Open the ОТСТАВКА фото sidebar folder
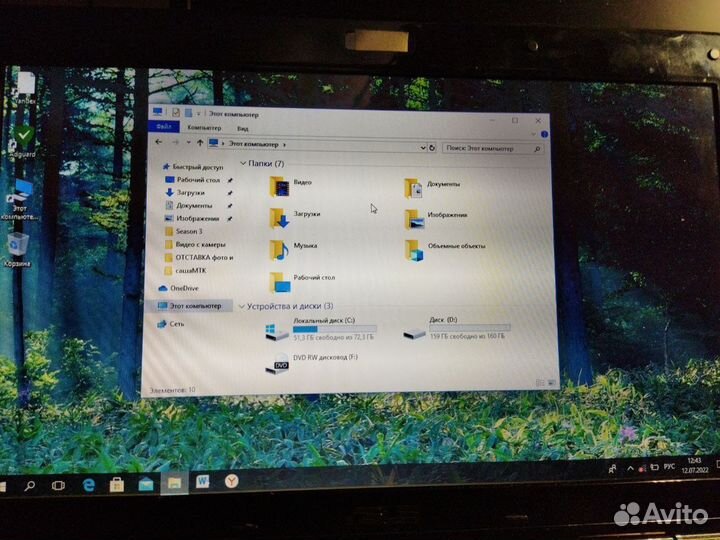This screenshot has width=720, height=540. pyautogui.click(x=199, y=258)
